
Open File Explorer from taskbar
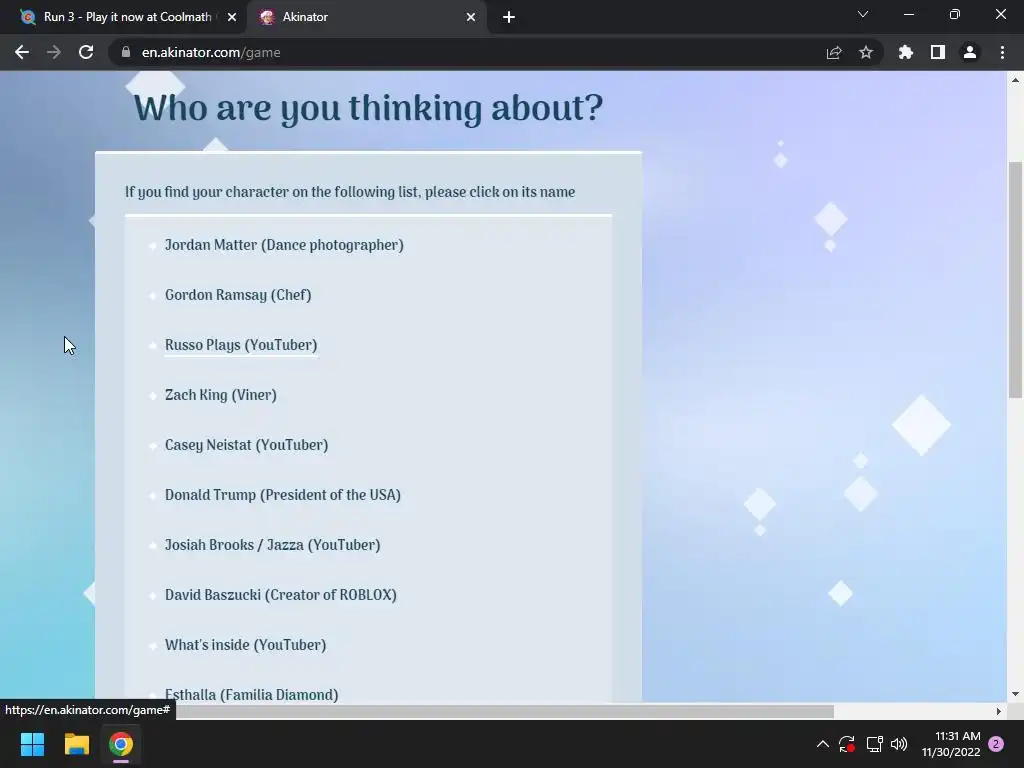(x=76, y=744)
